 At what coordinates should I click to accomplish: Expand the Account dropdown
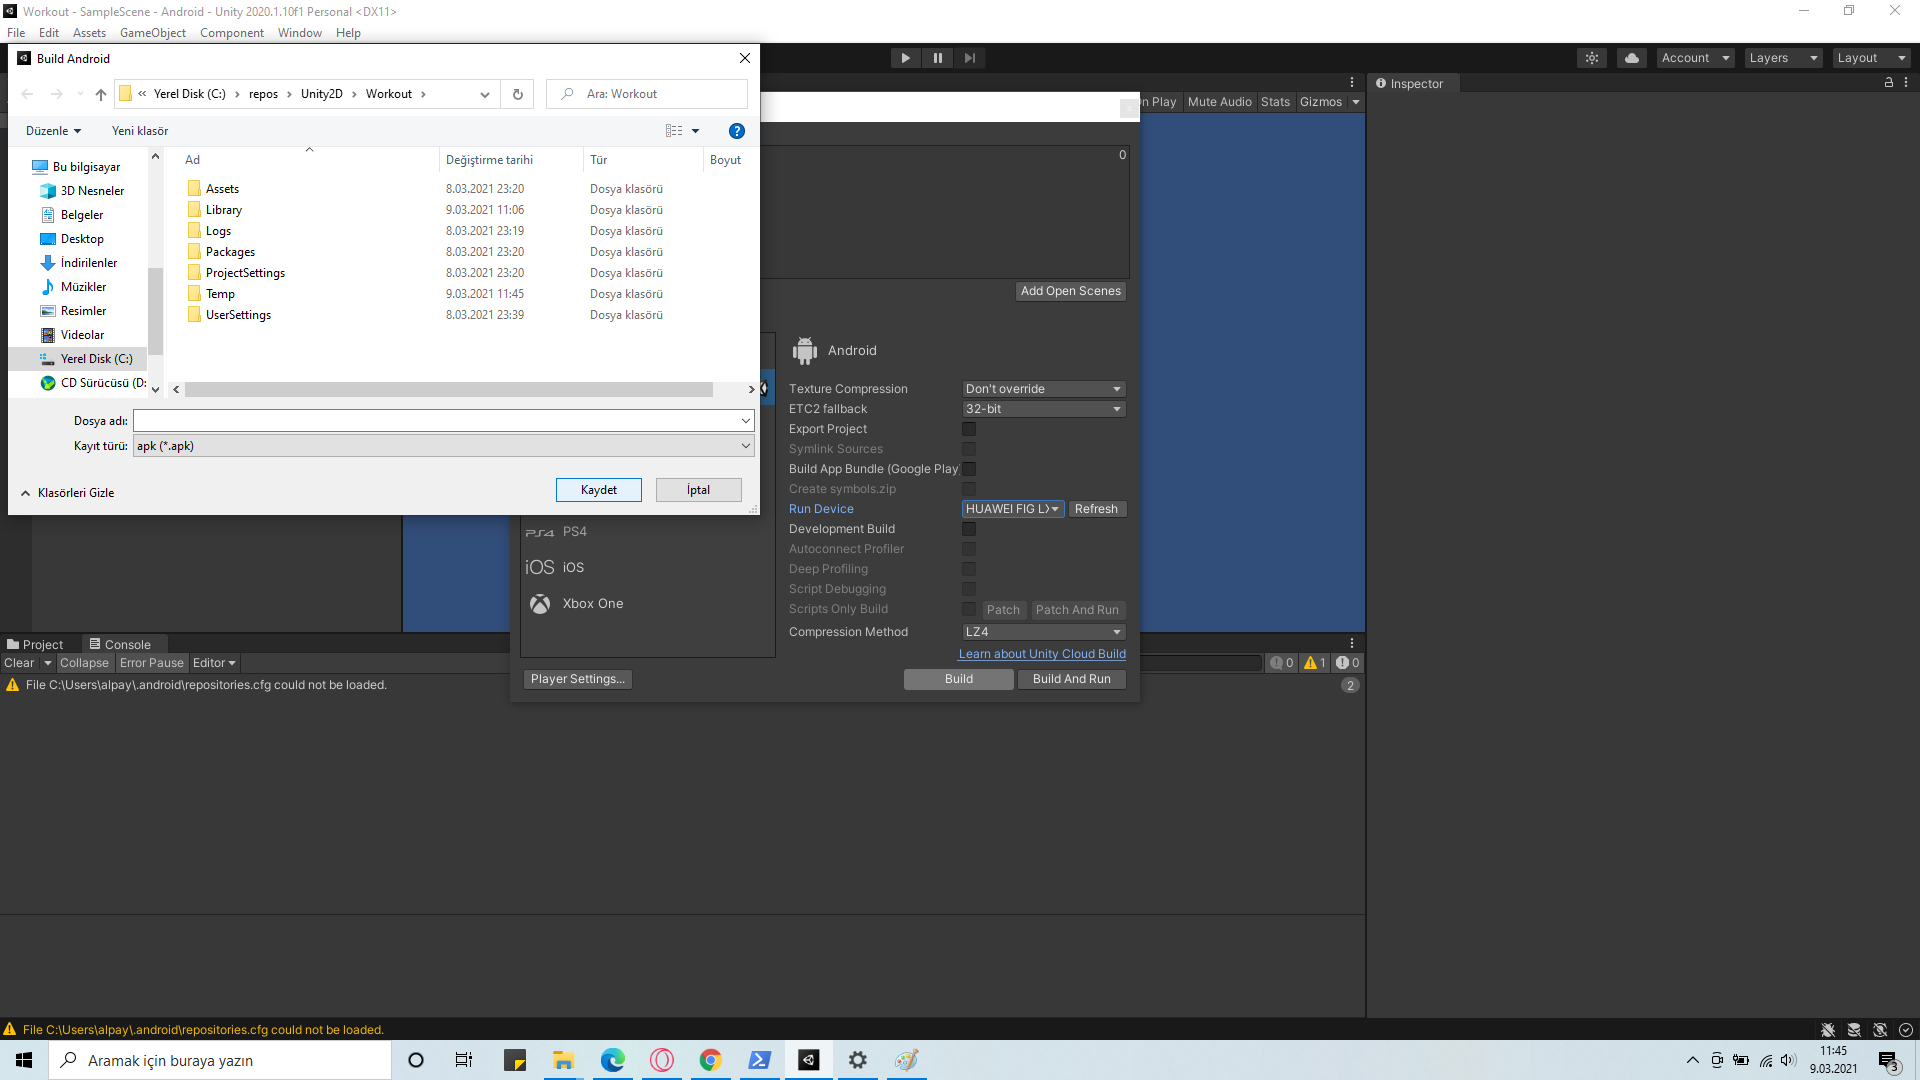pyautogui.click(x=1696, y=58)
